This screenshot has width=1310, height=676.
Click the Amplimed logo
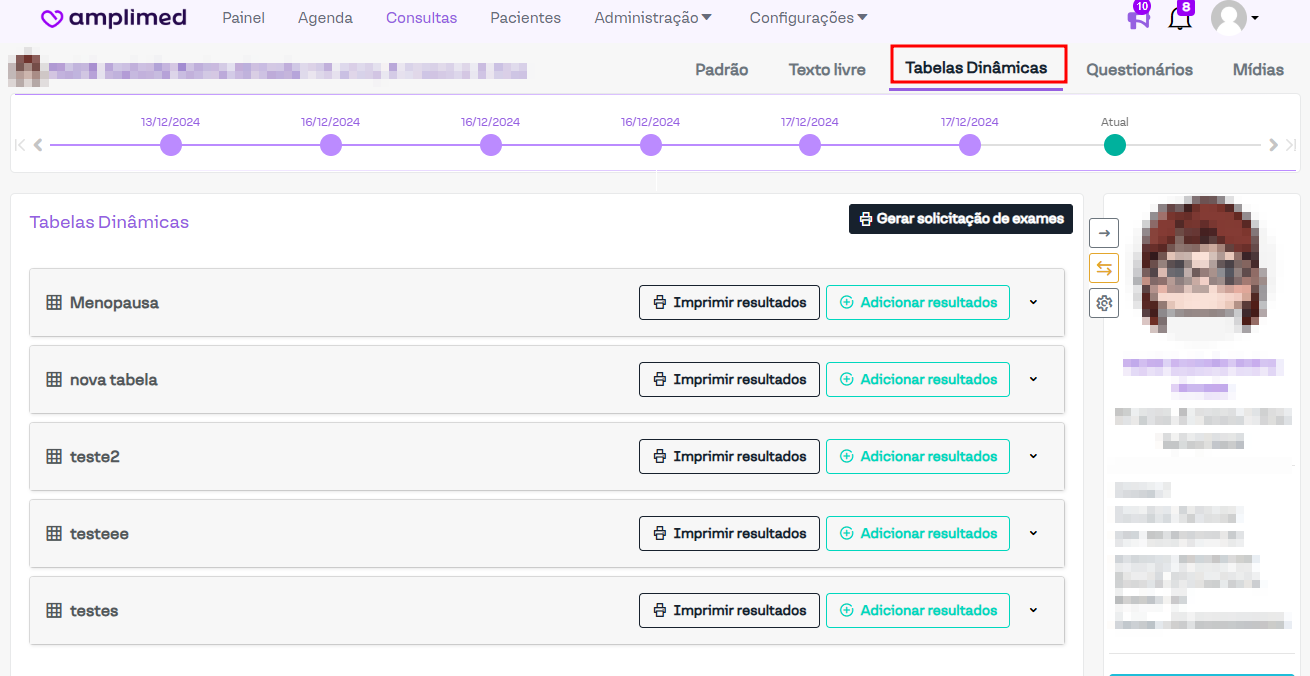point(114,18)
